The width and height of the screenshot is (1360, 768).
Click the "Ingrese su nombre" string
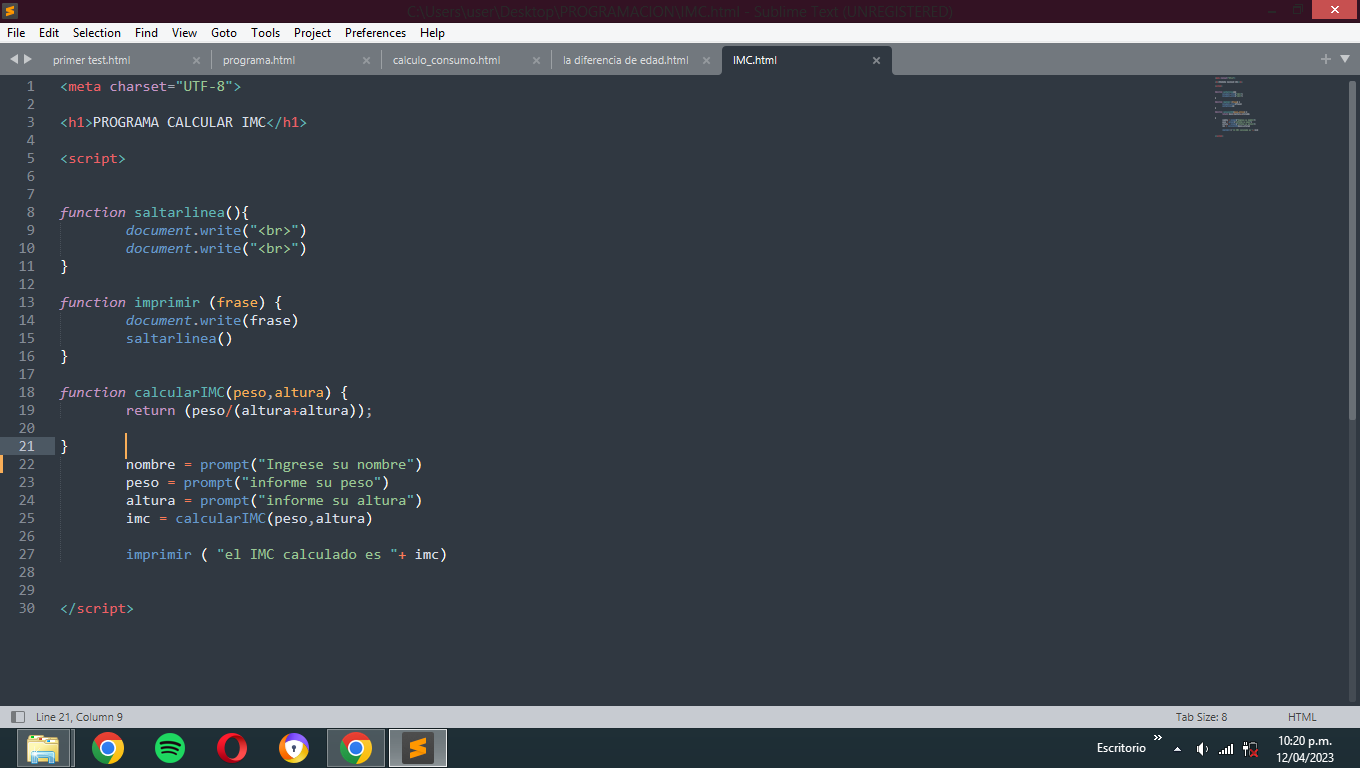(x=336, y=464)
